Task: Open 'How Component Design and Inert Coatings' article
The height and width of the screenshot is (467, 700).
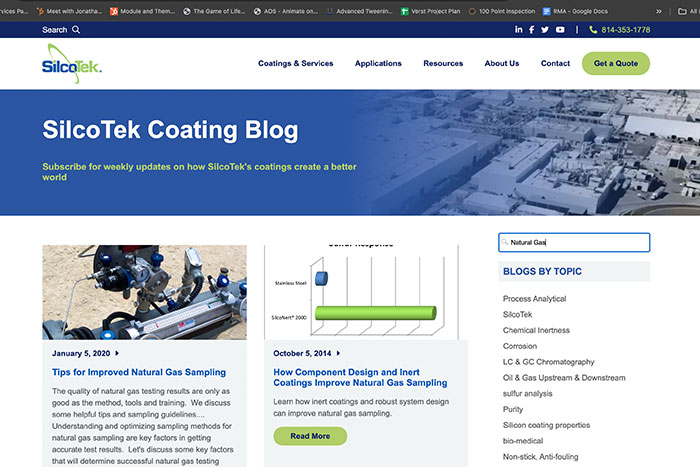Action: [x=360, y=377]
